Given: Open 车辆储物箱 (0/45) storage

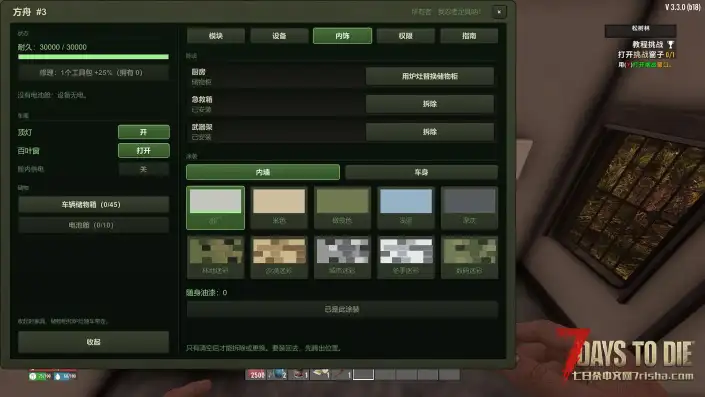Looking at the screenshot, I should tap(94, 205).
